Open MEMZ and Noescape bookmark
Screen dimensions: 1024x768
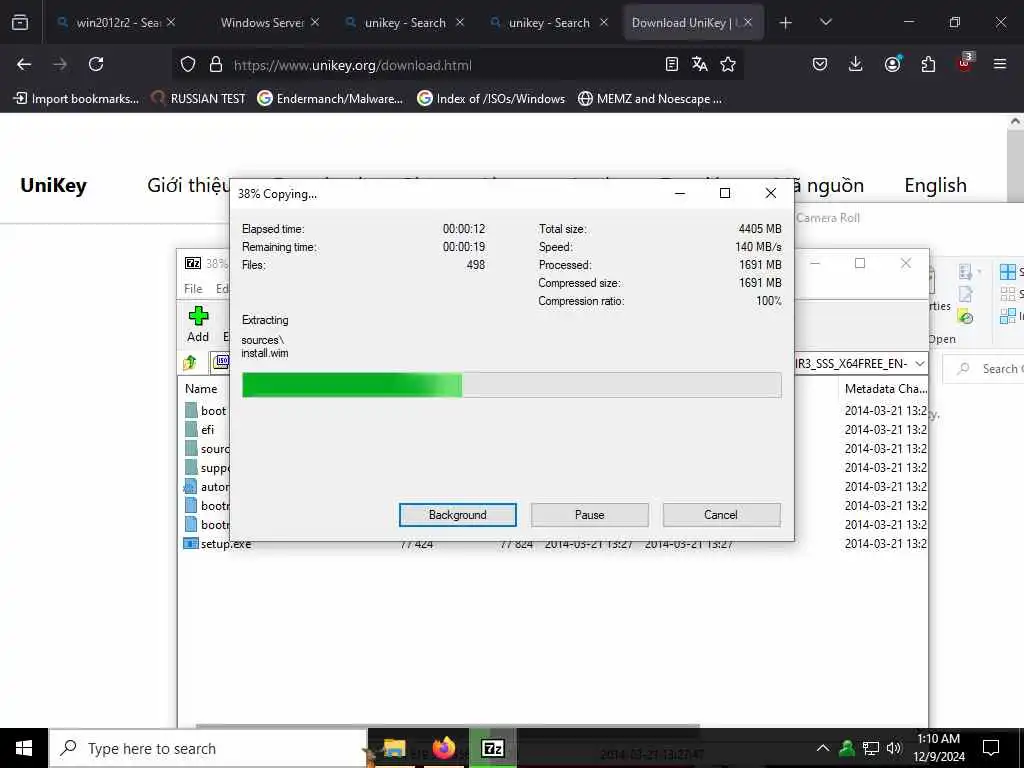650,99
